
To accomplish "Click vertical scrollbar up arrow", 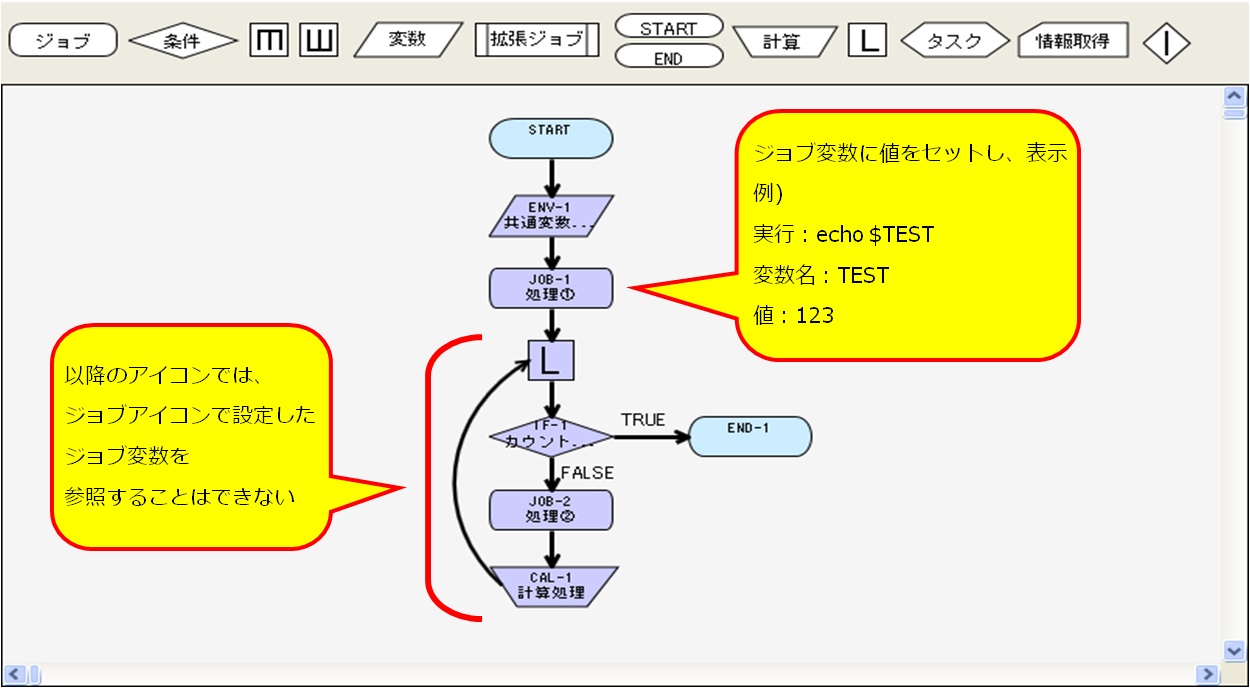I will click(x=1235, y=96).
